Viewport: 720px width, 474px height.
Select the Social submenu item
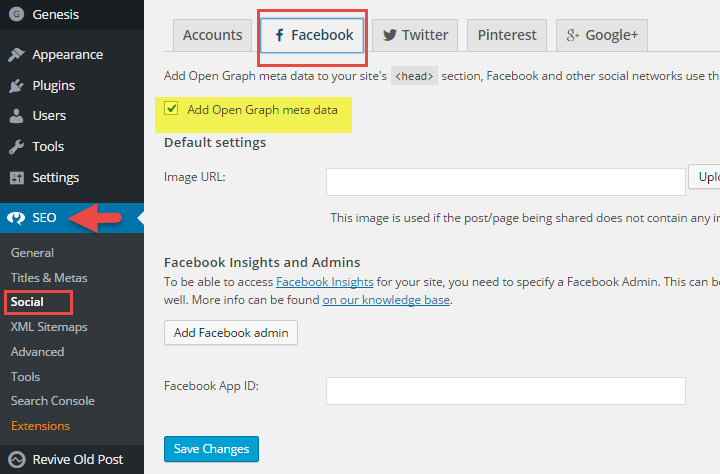tap(27, 302)
